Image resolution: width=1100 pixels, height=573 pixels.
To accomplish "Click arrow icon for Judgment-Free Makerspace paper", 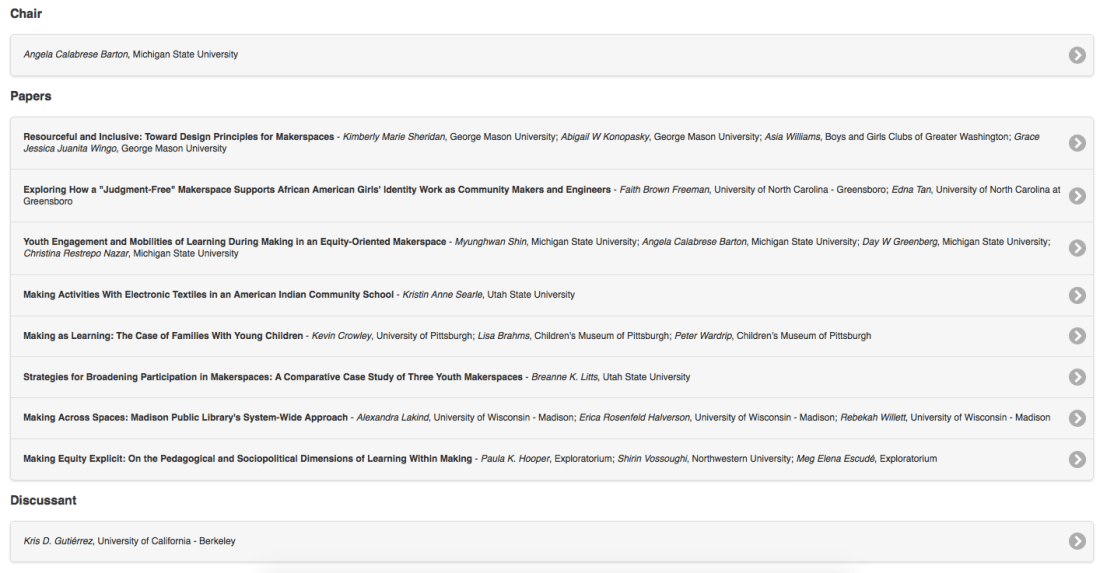I will pos(1077,195).
